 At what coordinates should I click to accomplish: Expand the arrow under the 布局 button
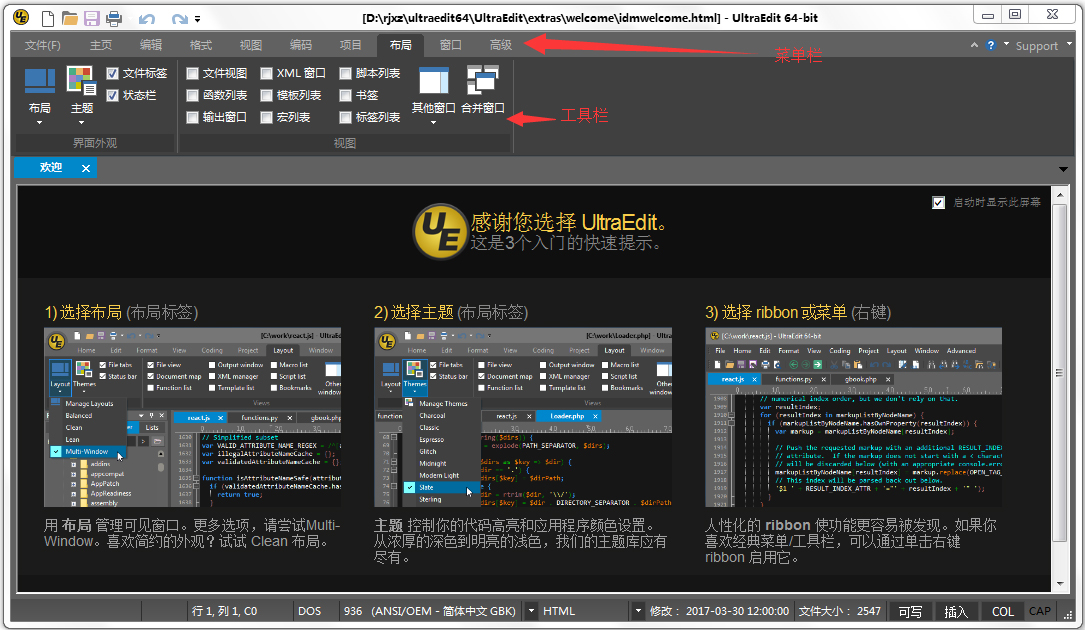click(39, 123)
